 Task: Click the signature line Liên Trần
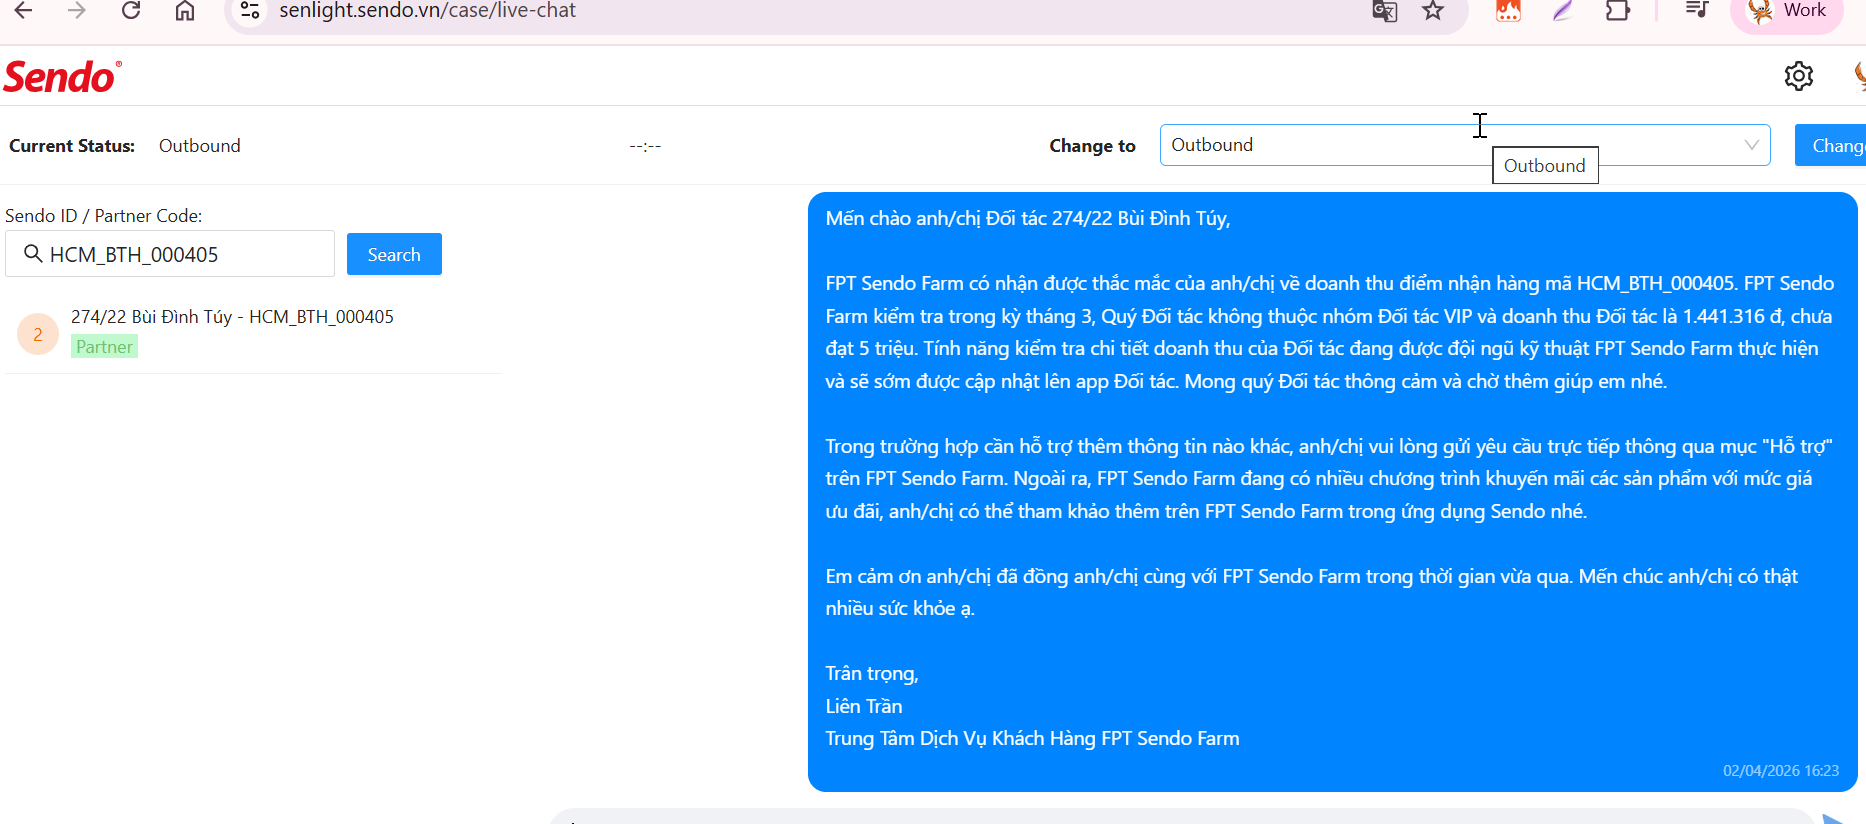[x=864, y=706]
